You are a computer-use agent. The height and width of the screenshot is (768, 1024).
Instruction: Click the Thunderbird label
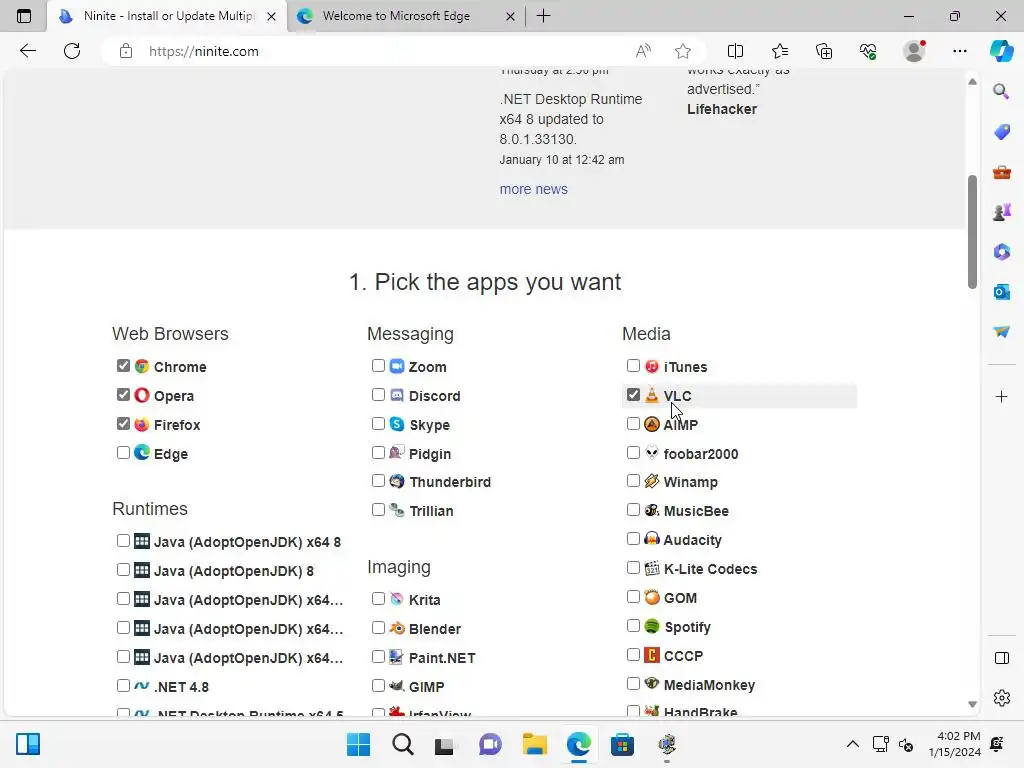point(450,482)
